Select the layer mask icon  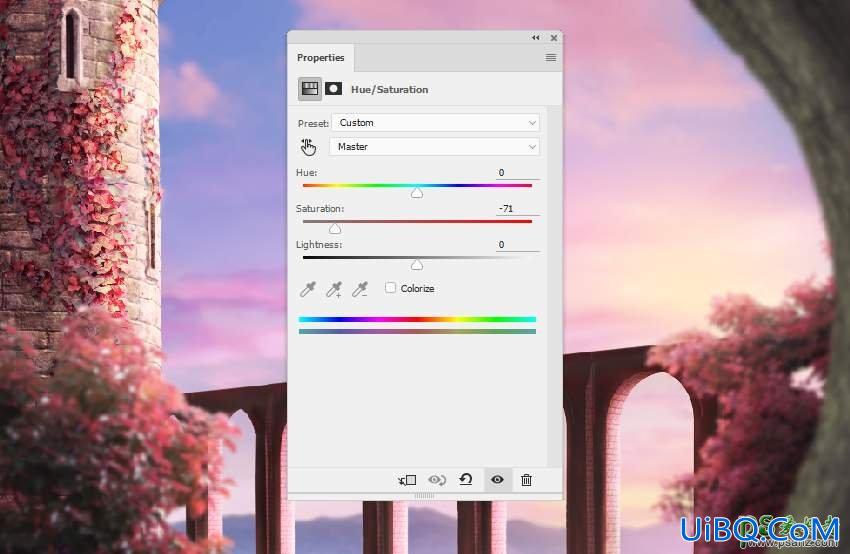point(333,89)
